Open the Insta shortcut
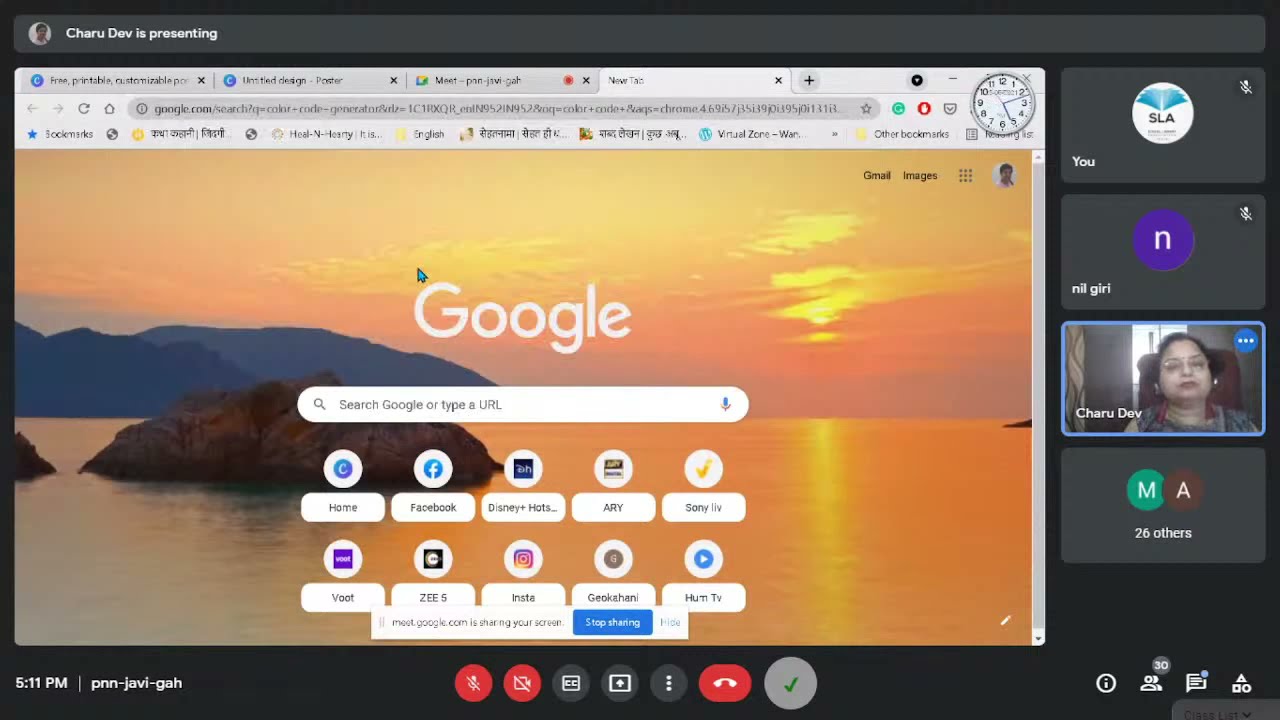This screenshot has width=1280, height=720. point(523,576)
